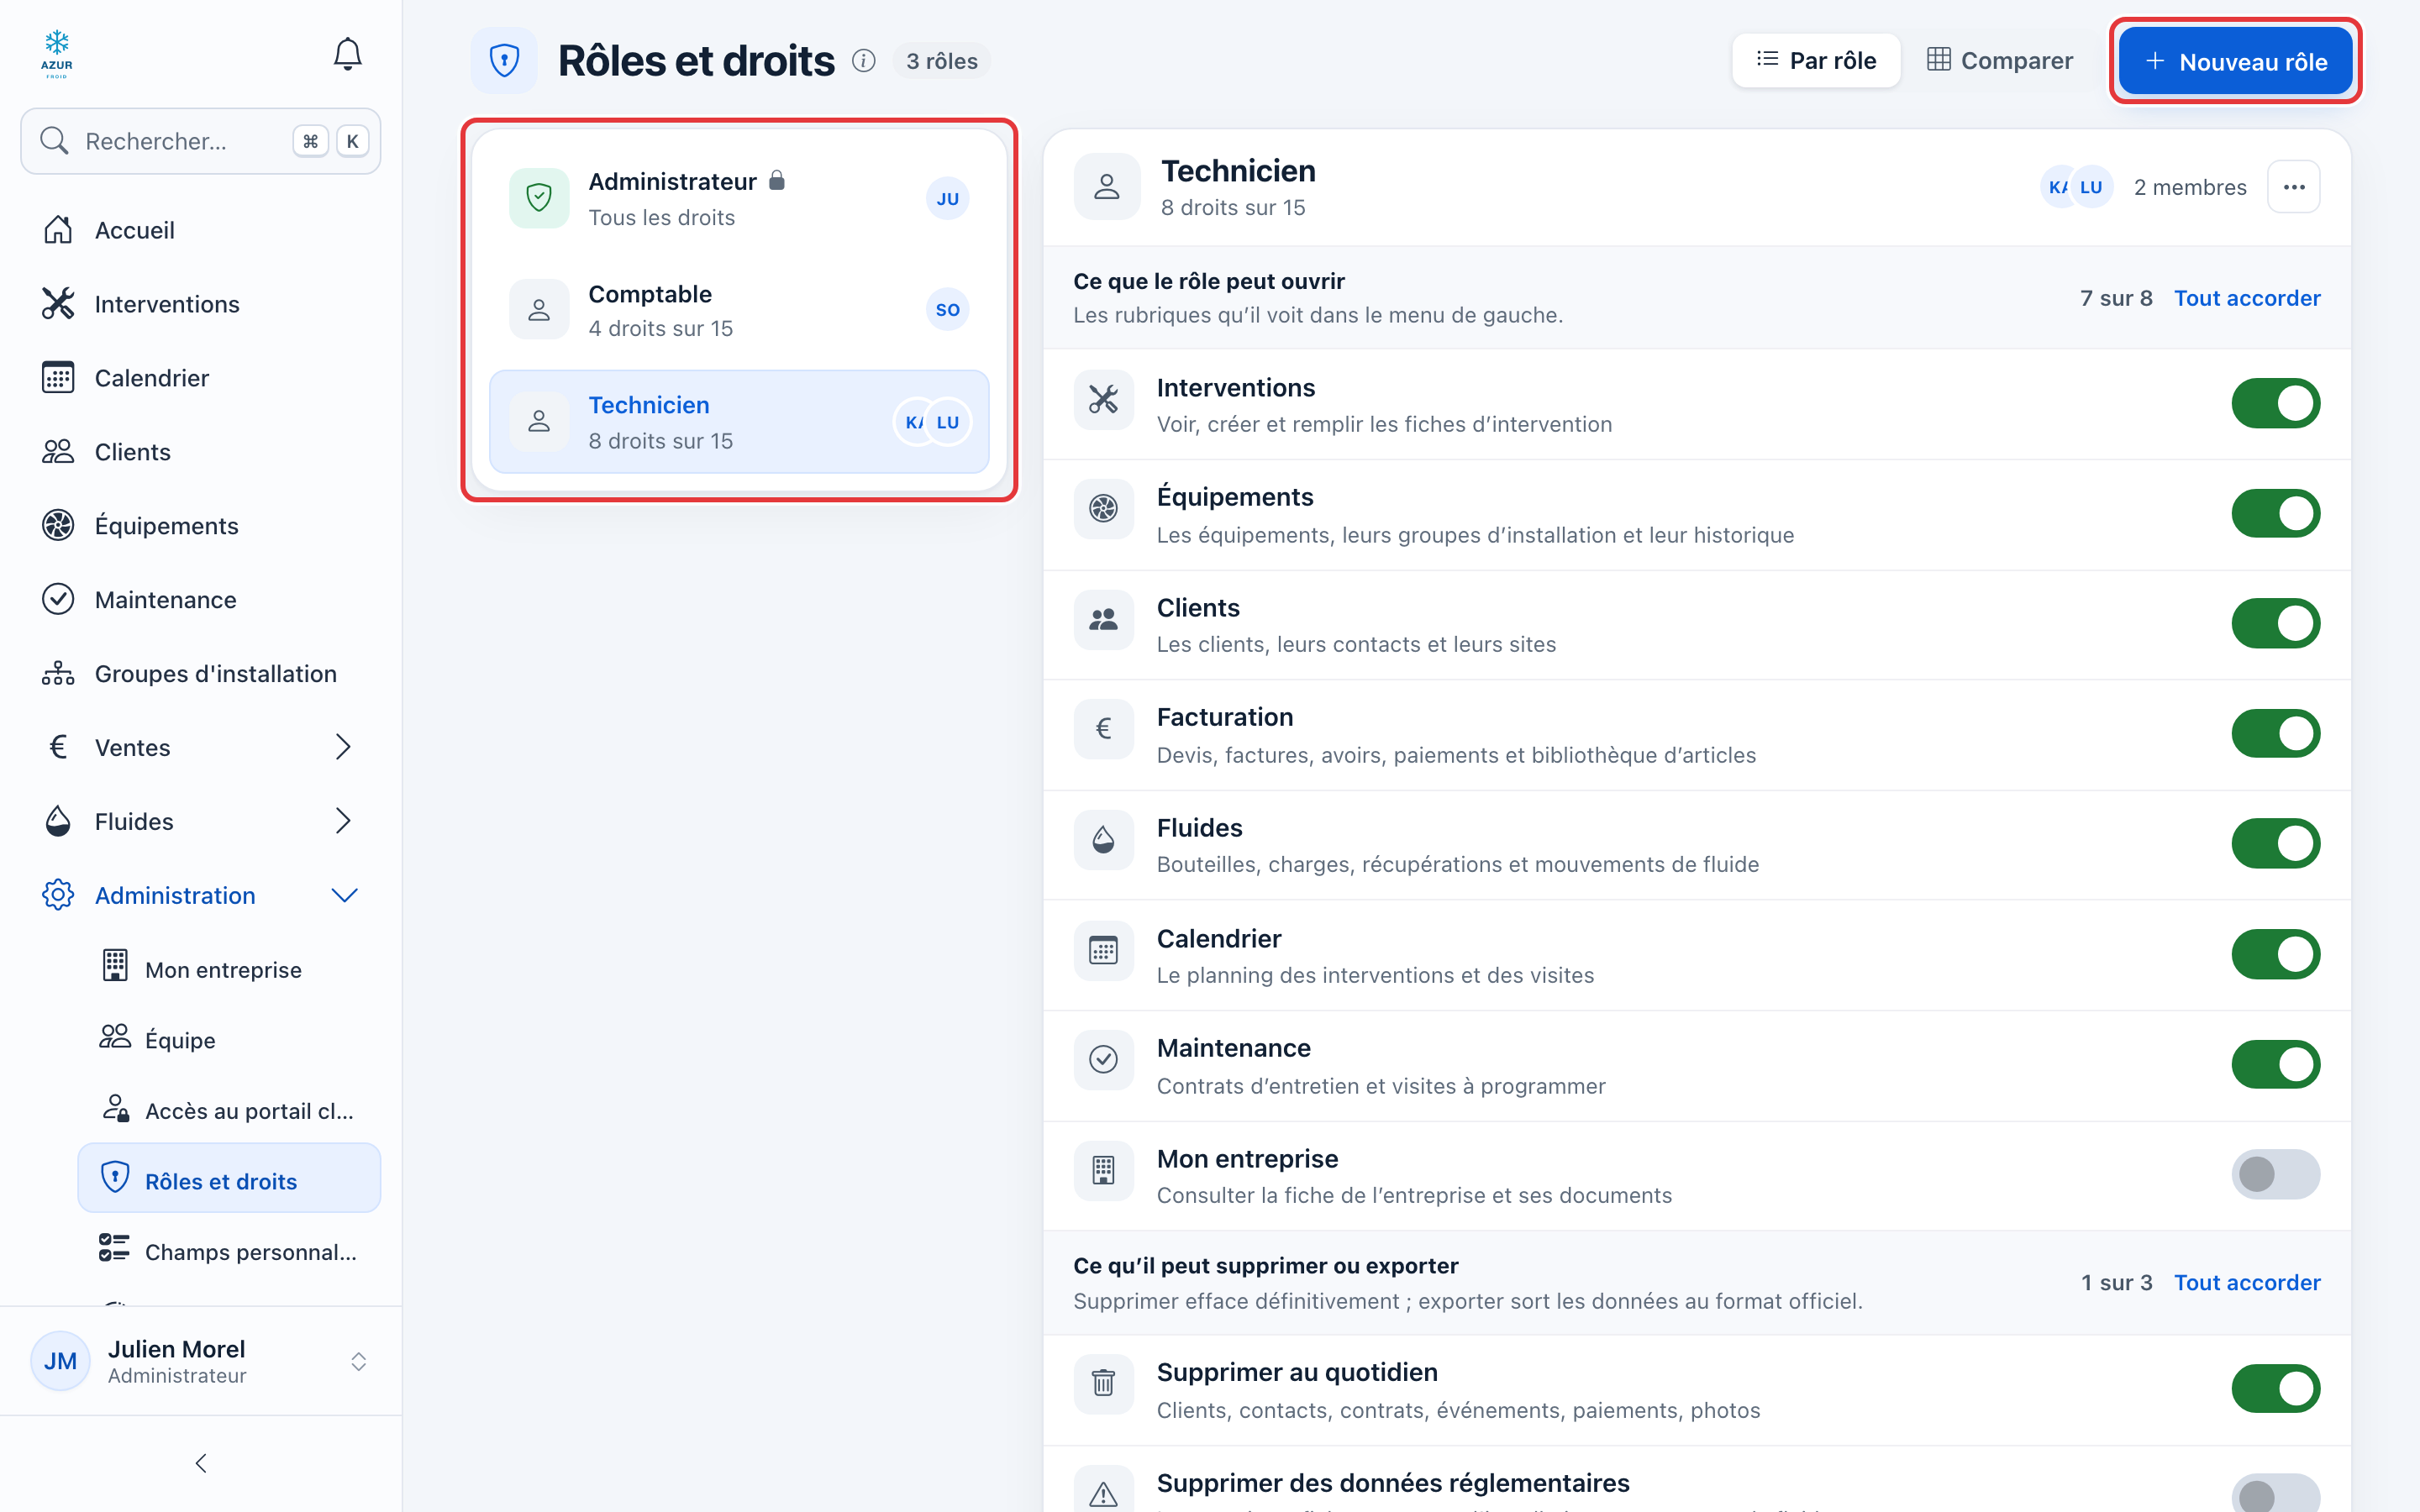
Task: Click the LU member avatar in Technicien header
Action: (x=2091, y=187)
